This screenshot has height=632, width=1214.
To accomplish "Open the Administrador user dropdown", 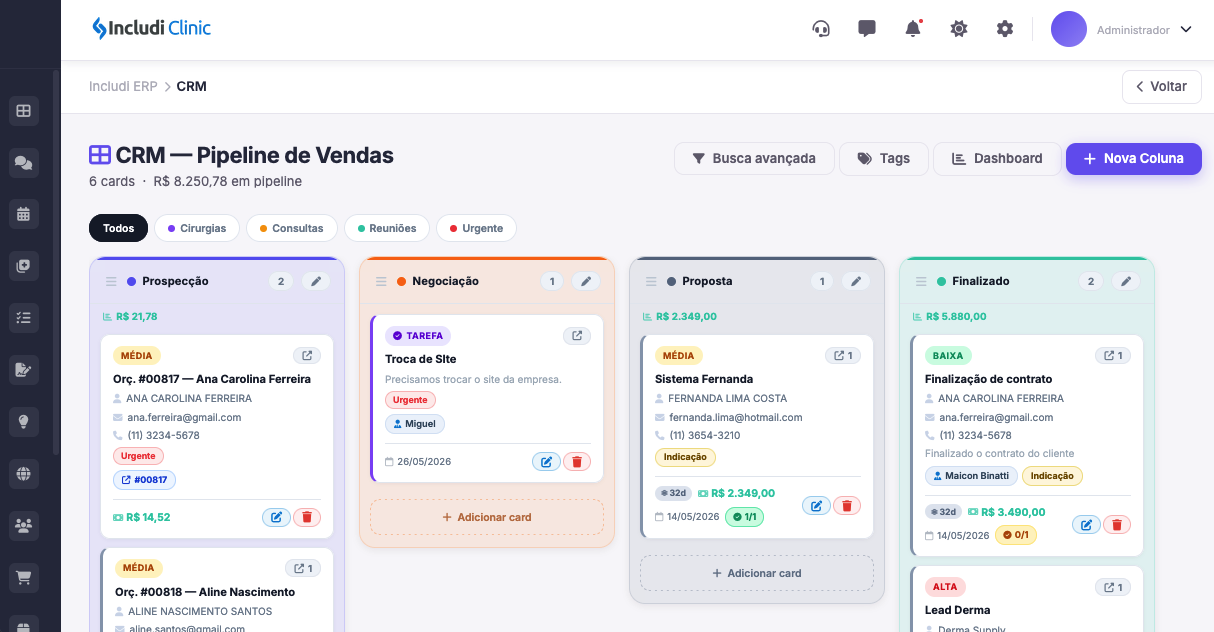I will (x=1144, y=30).
